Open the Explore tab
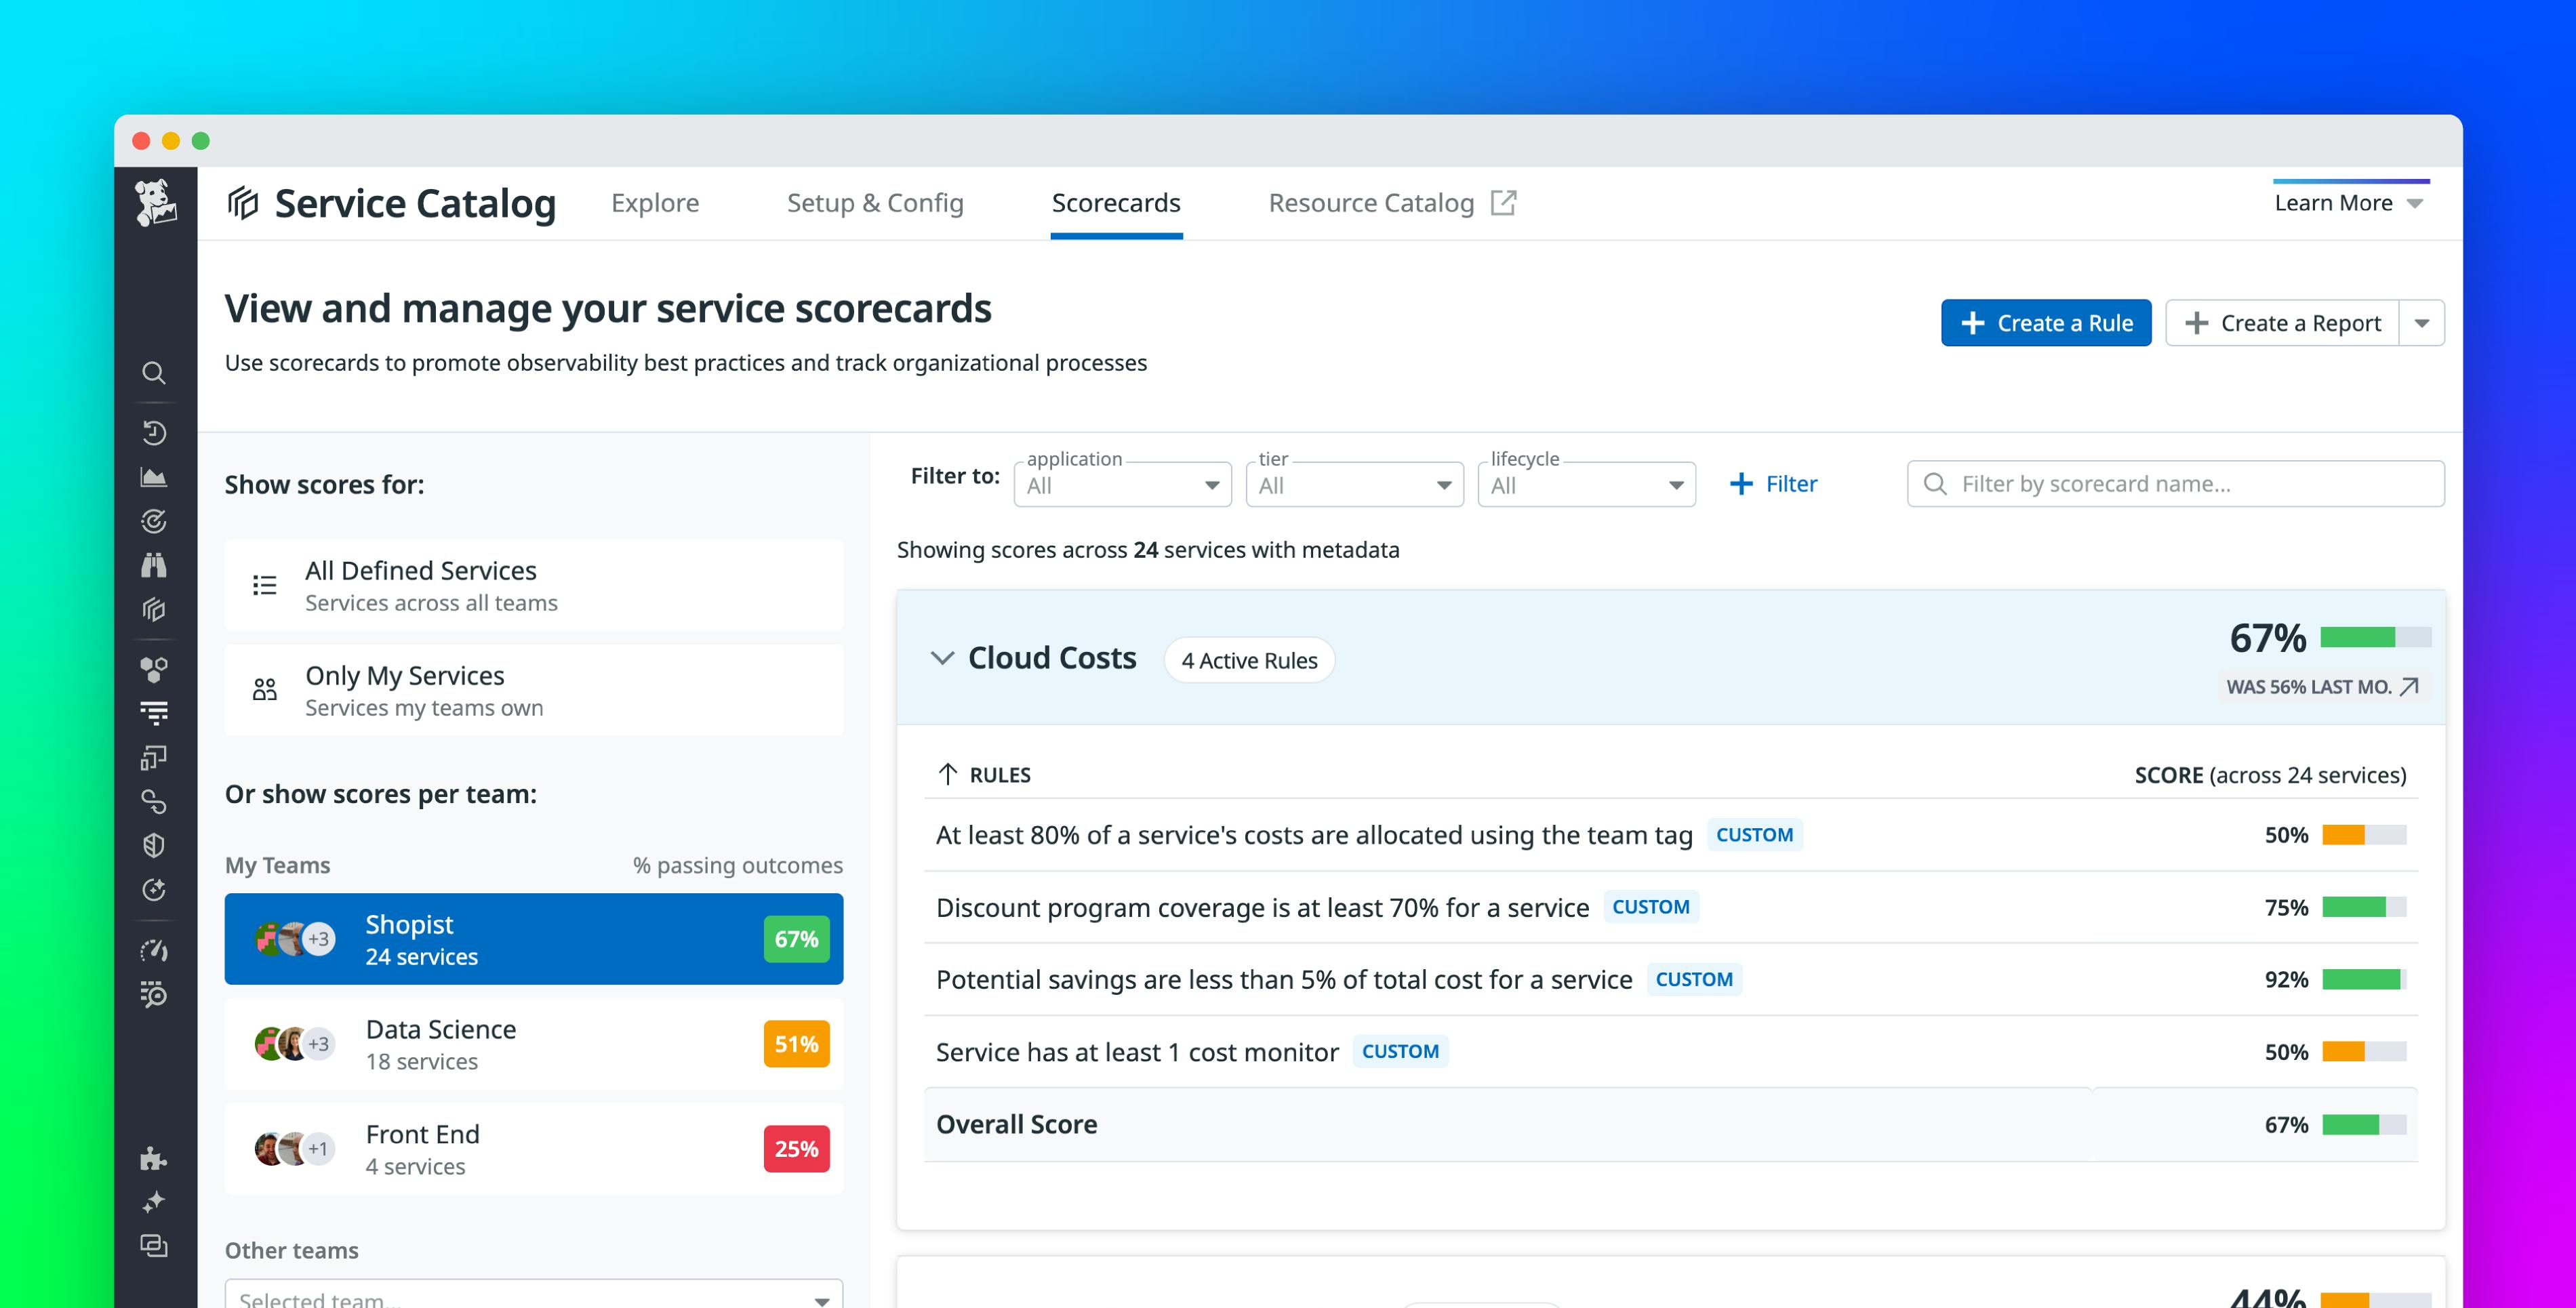Image resolution: width=2576 pixels, height=1308 pixels. point(655,202)
